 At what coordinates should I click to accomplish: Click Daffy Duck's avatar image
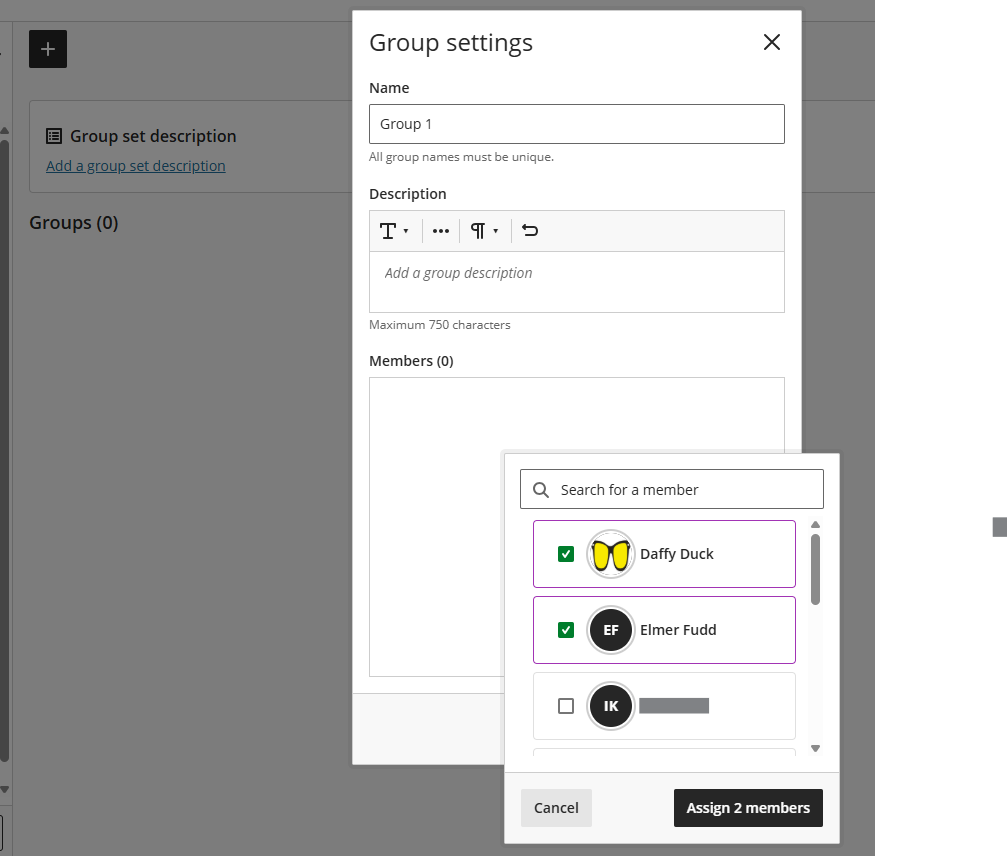610,554
